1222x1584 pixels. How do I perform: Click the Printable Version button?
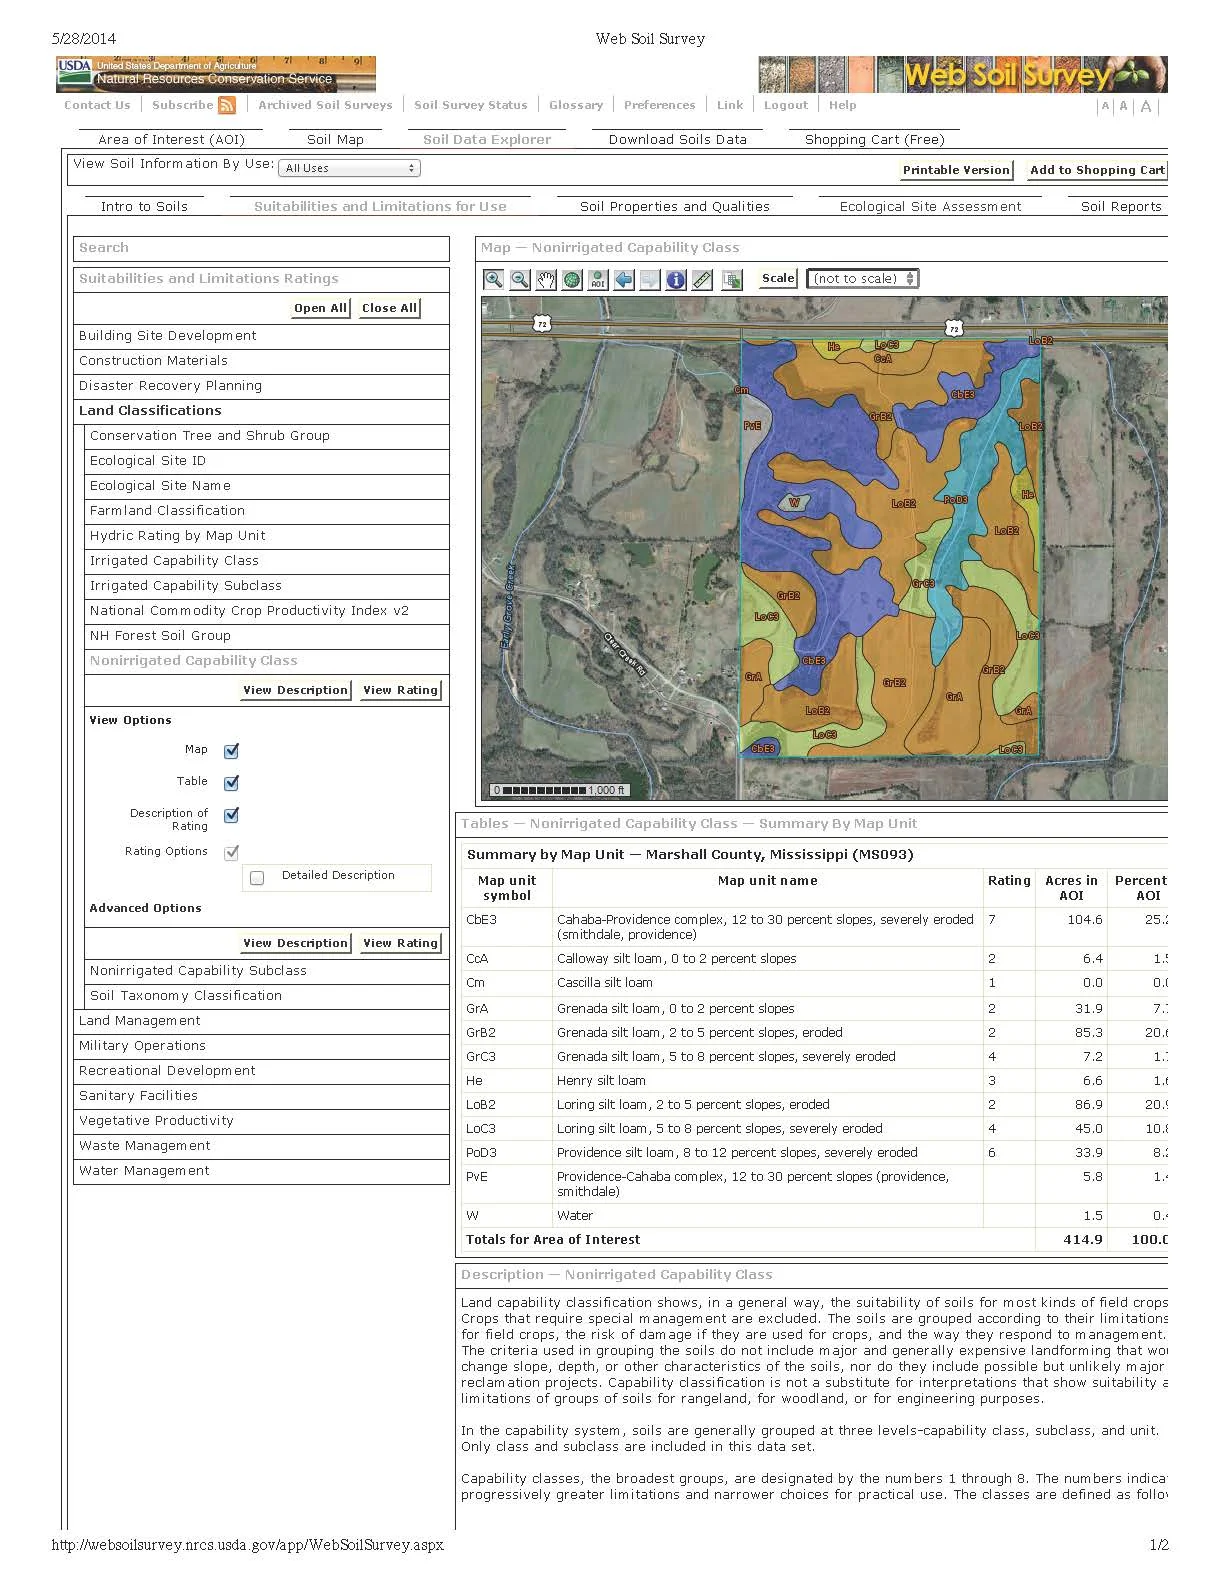click(956, 170)
